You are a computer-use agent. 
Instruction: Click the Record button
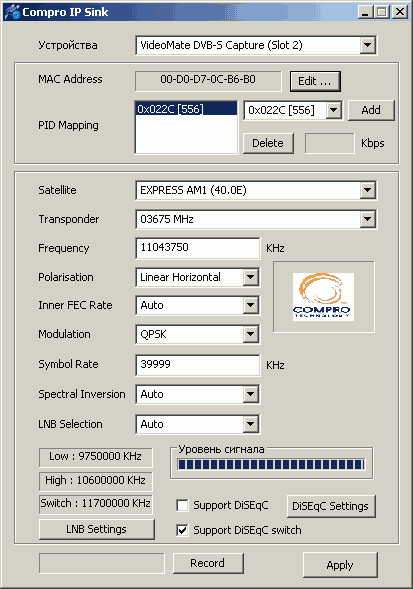coord(208,563)
